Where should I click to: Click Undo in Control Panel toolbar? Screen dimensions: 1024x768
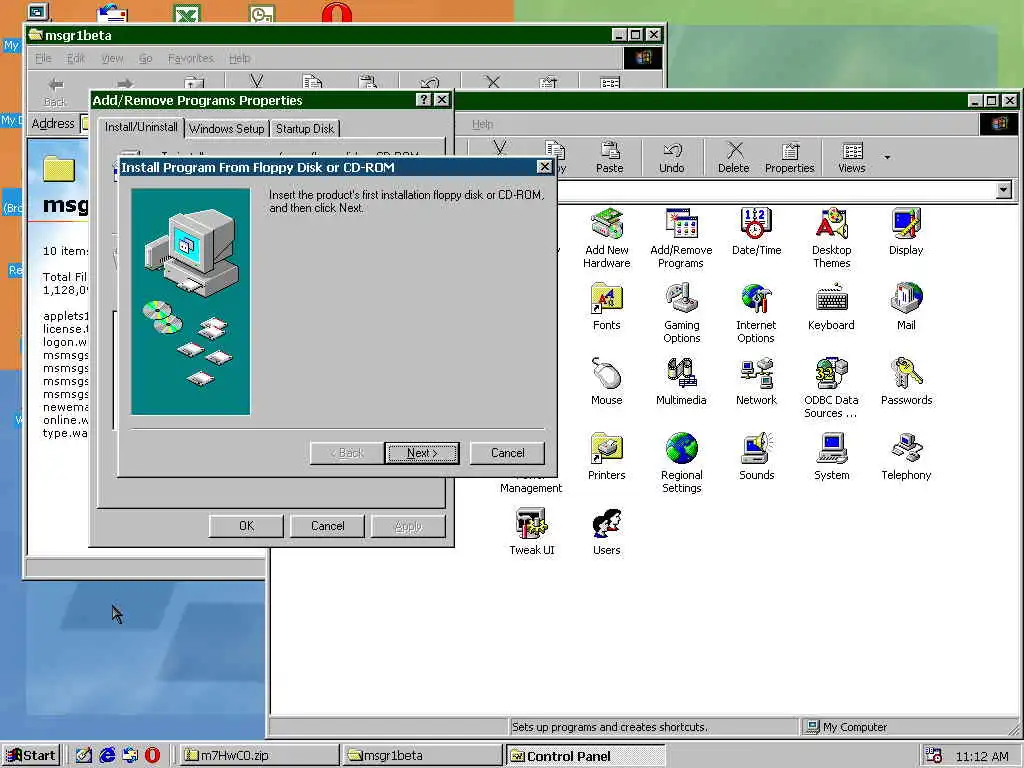(671, 157)
